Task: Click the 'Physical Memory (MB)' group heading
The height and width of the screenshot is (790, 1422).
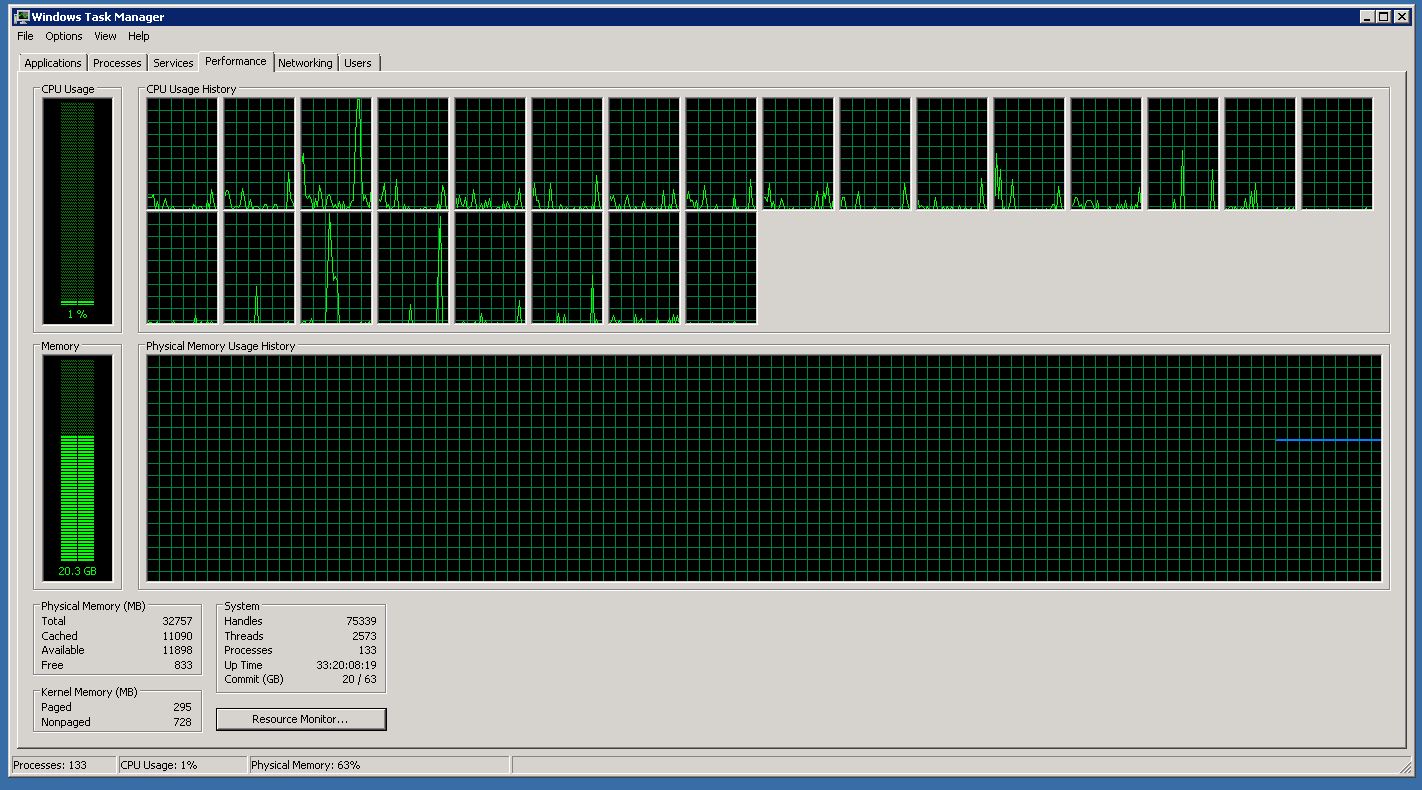Action: coord(93,606)
